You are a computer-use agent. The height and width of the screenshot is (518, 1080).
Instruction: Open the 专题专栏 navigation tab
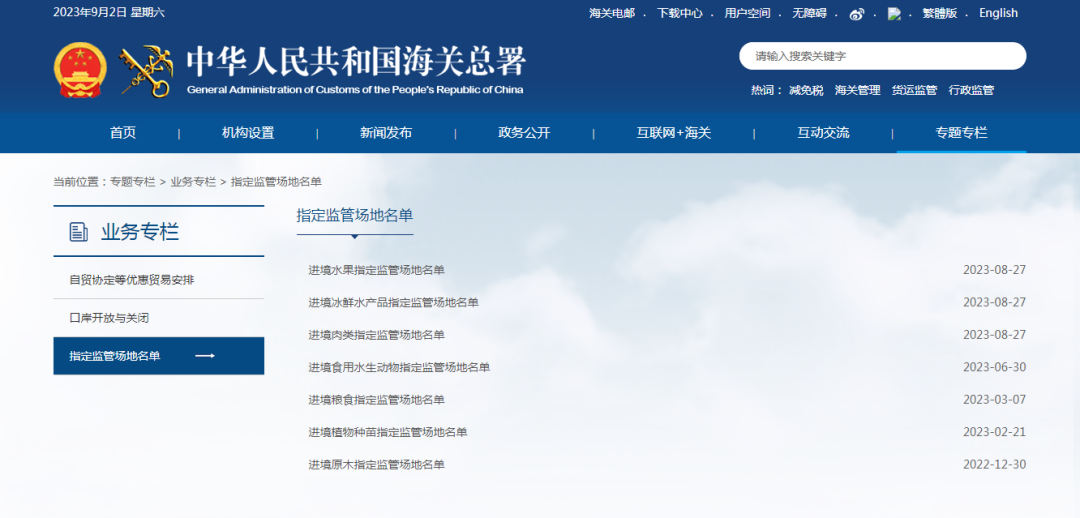tap(960, 133)
